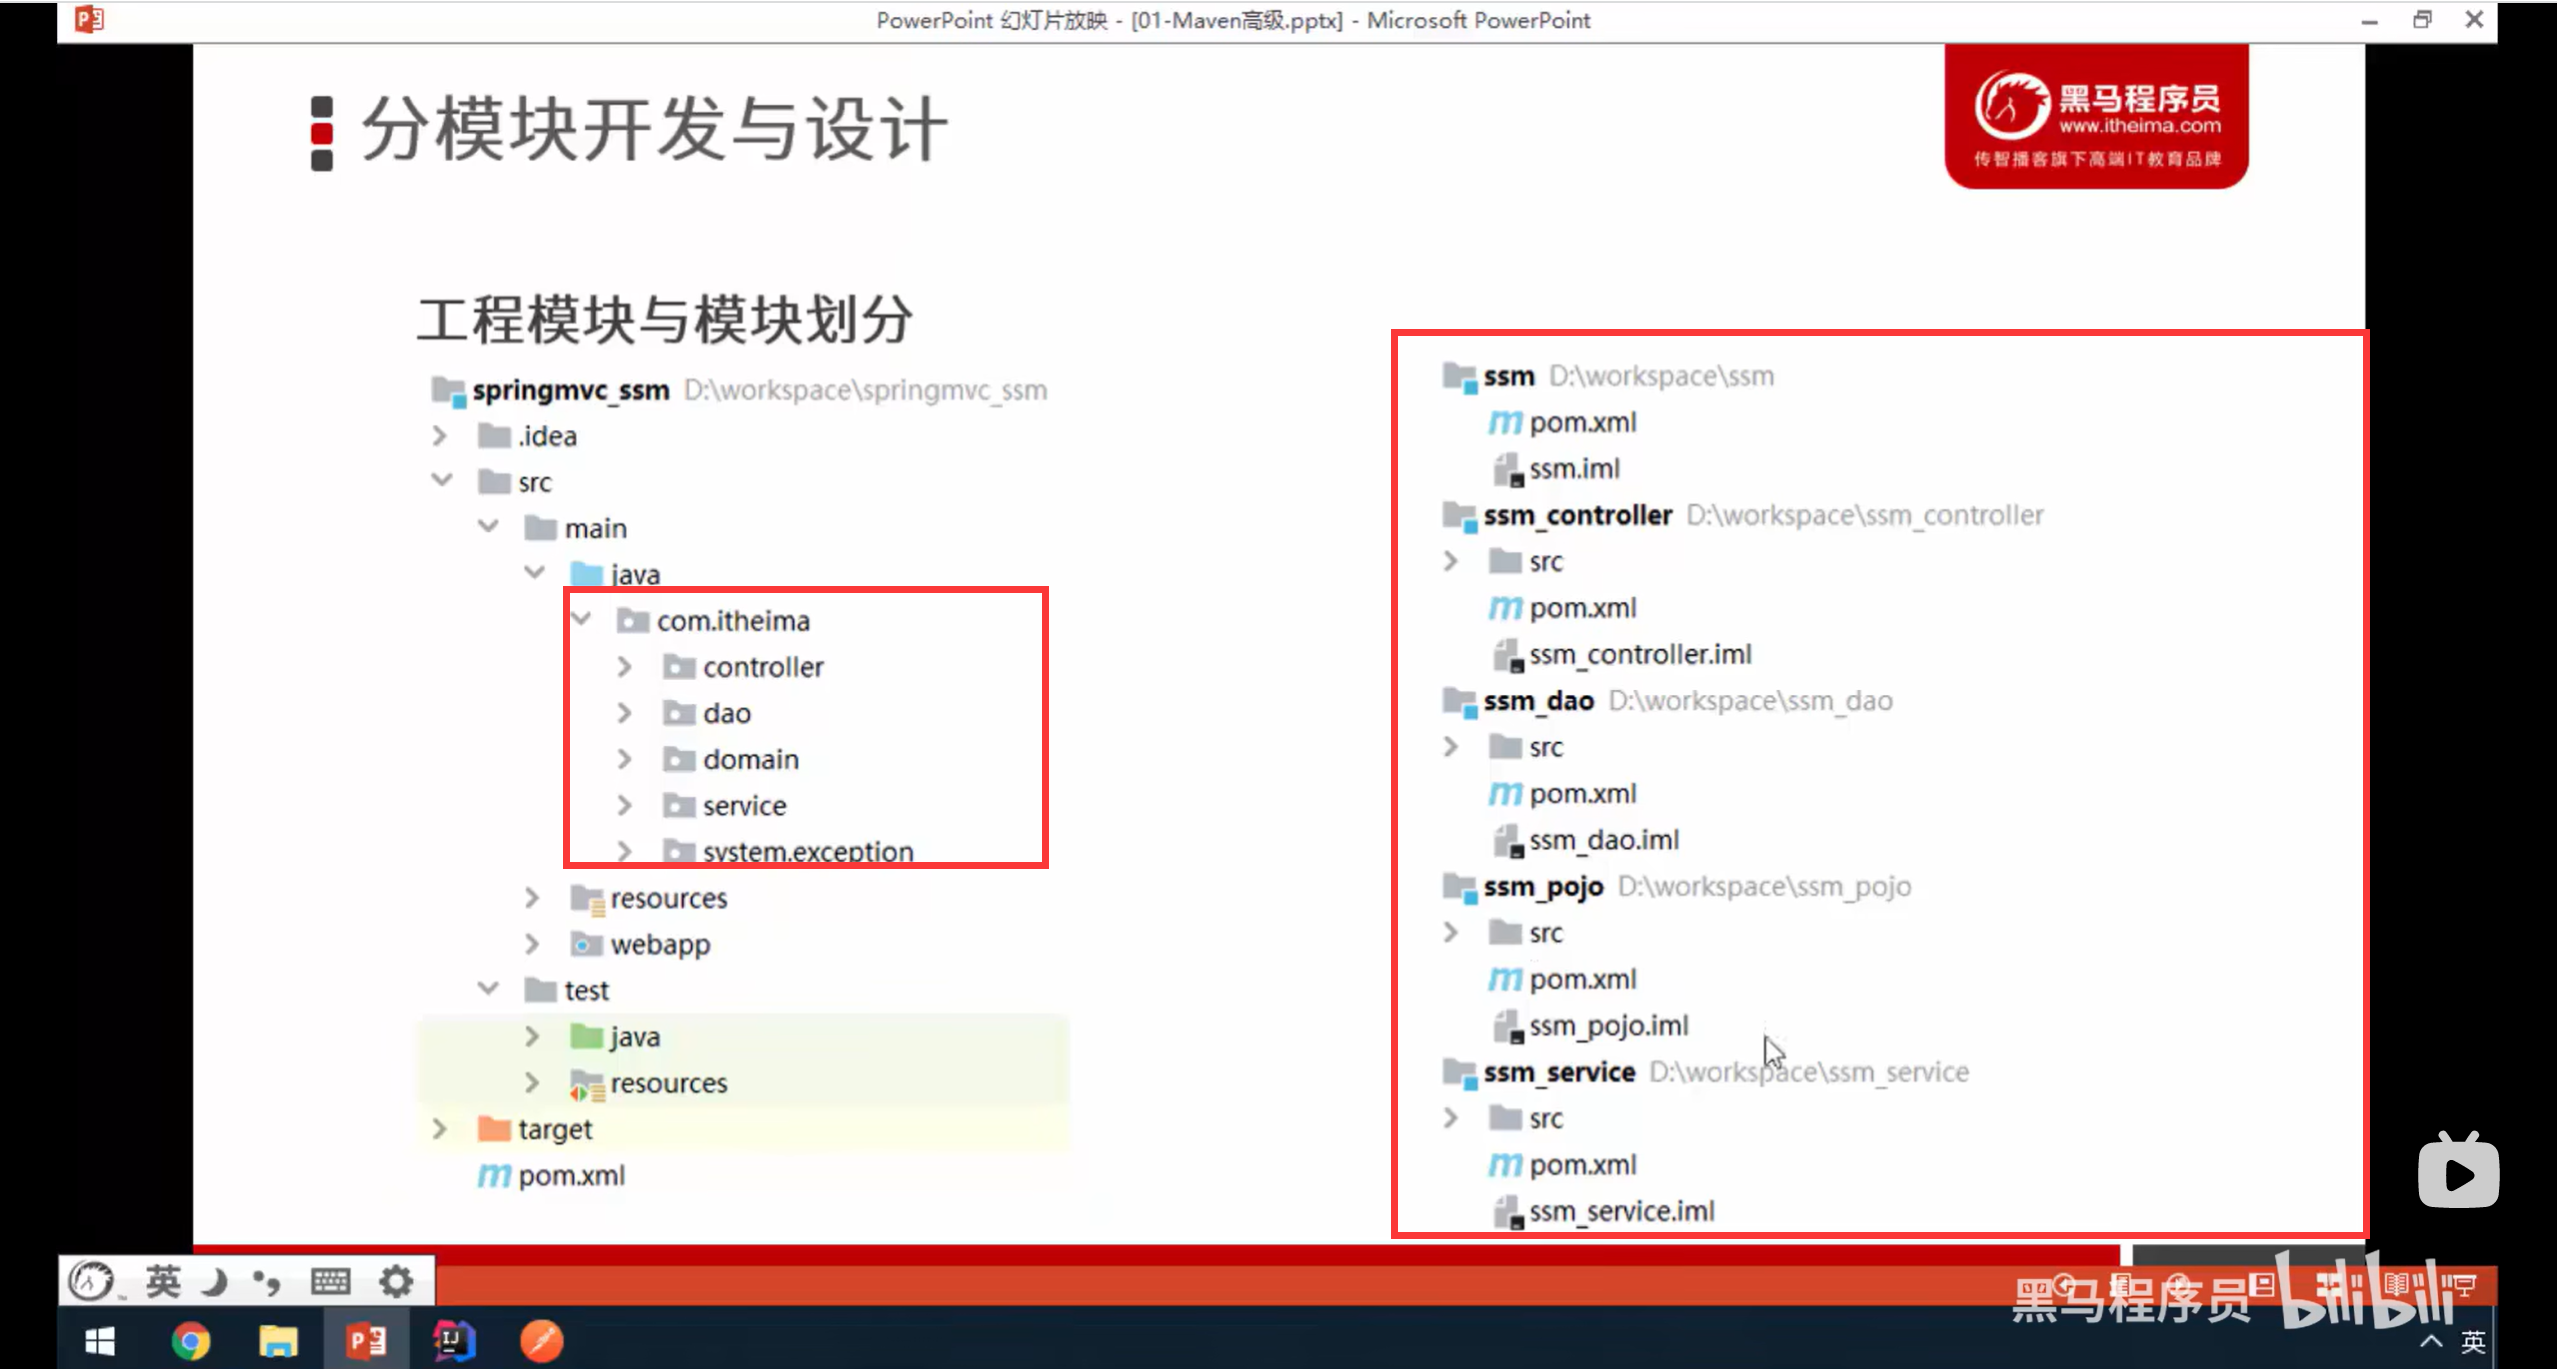
Task: Select pom.xml under springmvc_ssm project
Action: point(571,1176)
